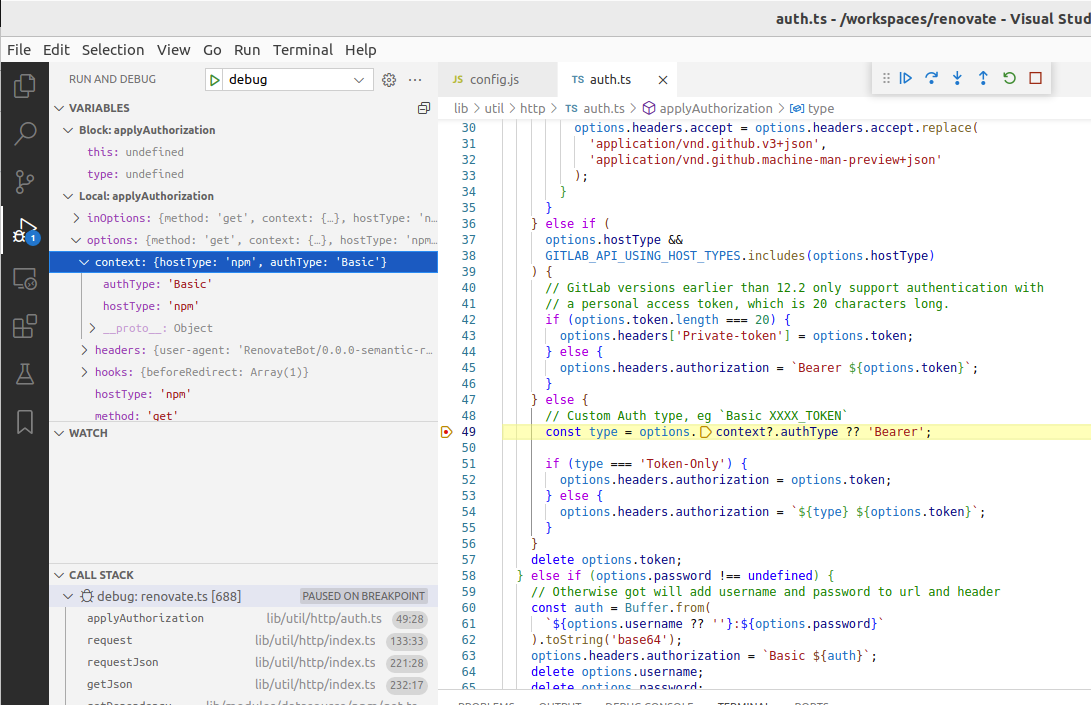Start debugging with the green play button
The height and width of the screenshot is (705, 1091).
point(215,80)
